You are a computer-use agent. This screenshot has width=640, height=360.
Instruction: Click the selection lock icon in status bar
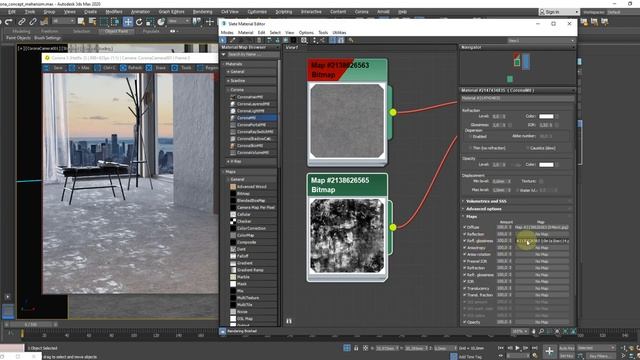tap(356, 348)
